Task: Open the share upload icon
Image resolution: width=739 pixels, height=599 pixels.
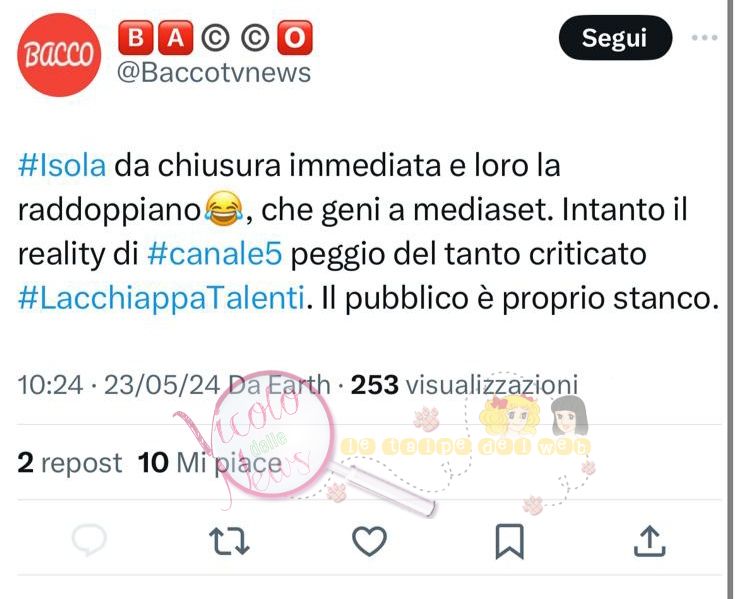Action: pyautogui.click(x=649, y=541)
